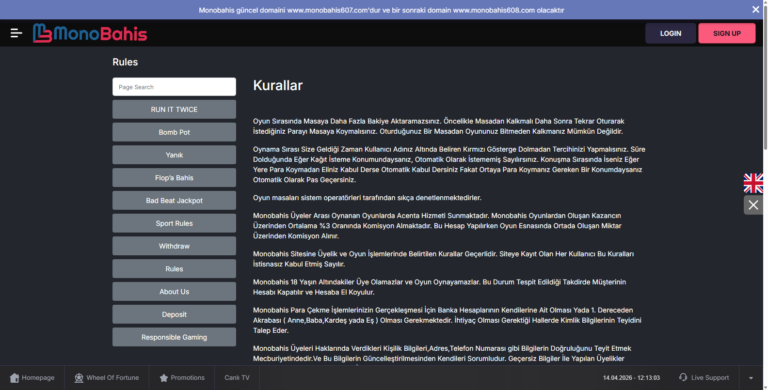Click the Rules page title text

(x=125, y=62)
